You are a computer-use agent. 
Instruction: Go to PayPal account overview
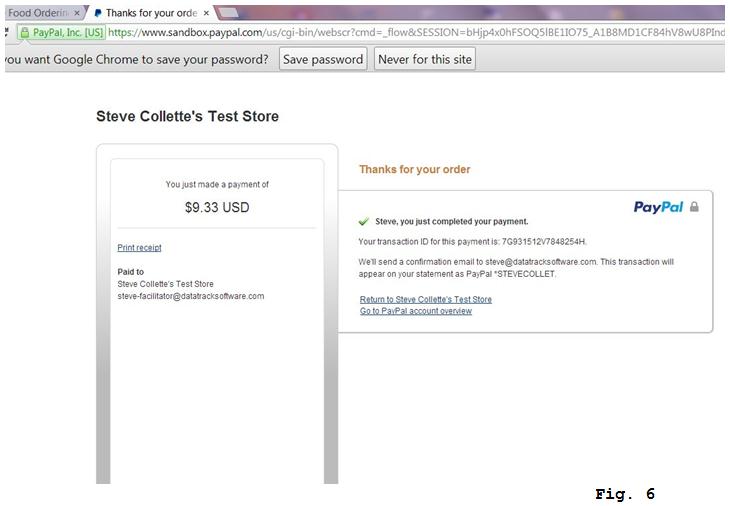coord(415,311)
